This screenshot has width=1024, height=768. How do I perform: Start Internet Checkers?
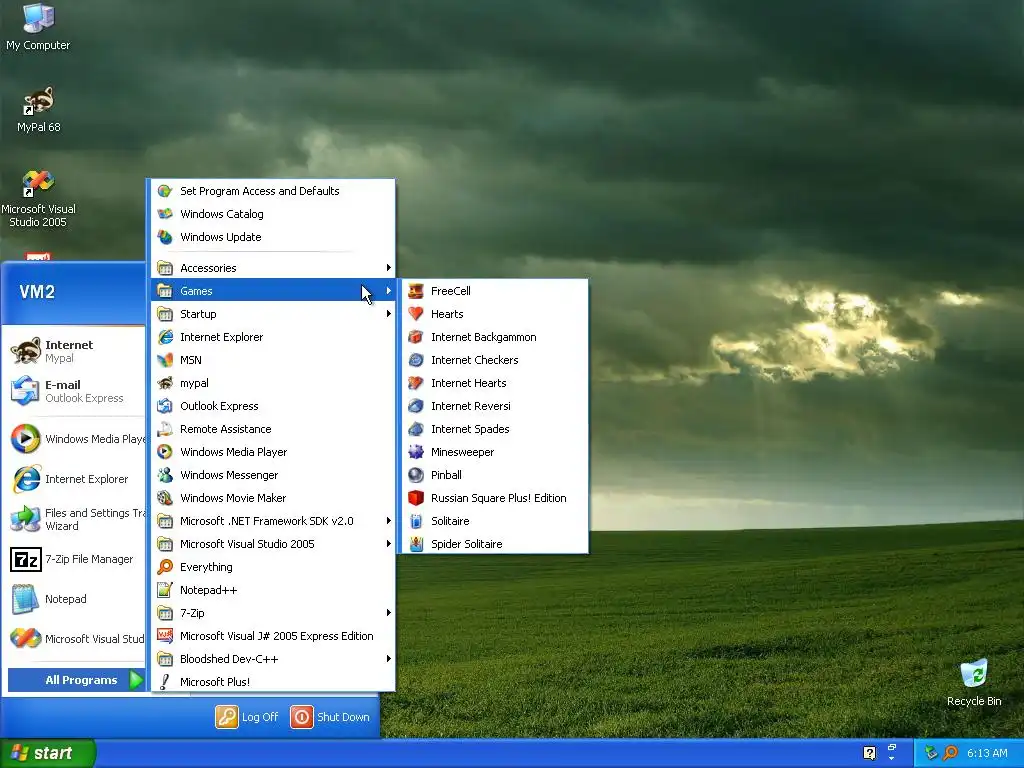point(494,360)
